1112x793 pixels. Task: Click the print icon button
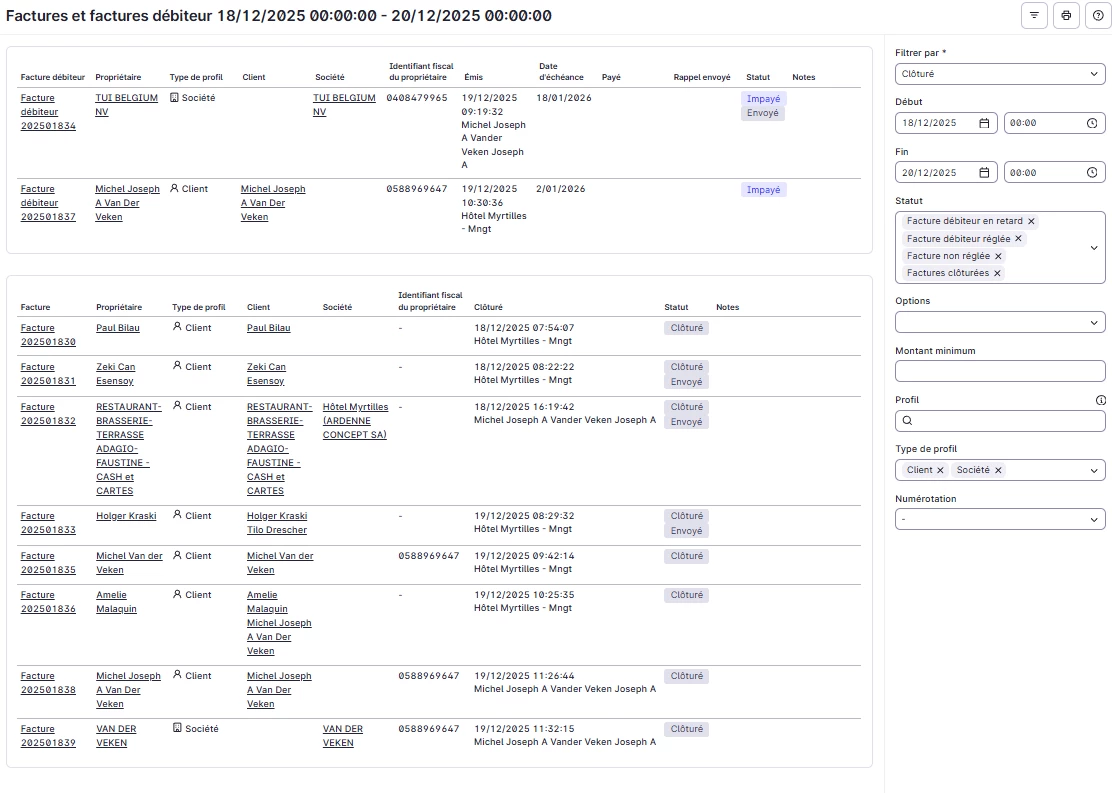click(x=1066, y=16)
